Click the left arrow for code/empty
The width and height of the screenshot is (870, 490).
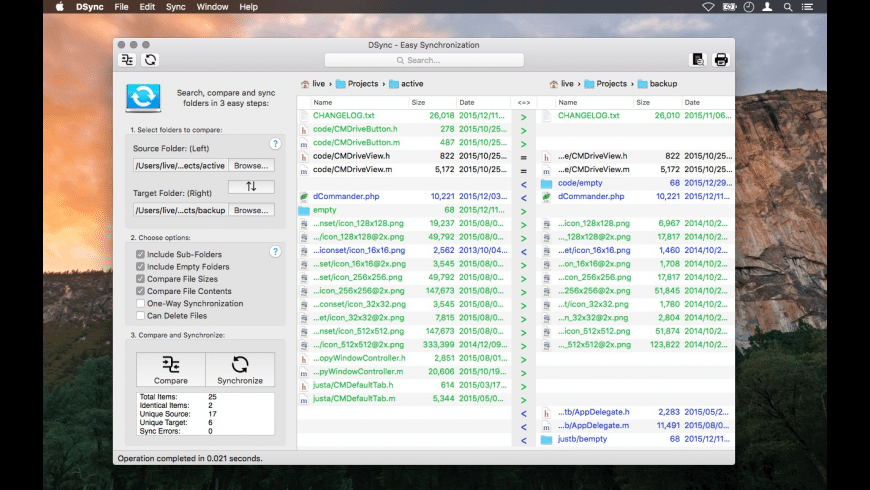pos(523,184)
